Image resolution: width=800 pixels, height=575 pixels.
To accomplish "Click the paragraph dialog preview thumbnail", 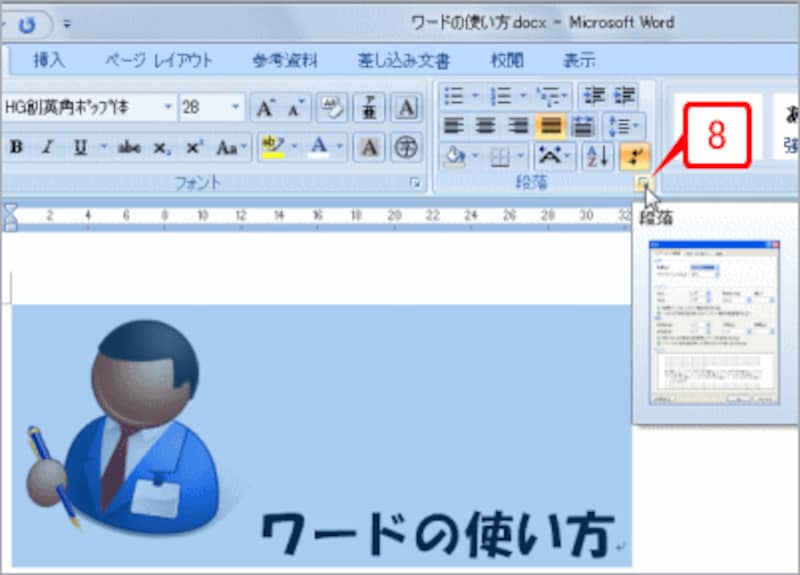I will point(714,323).
